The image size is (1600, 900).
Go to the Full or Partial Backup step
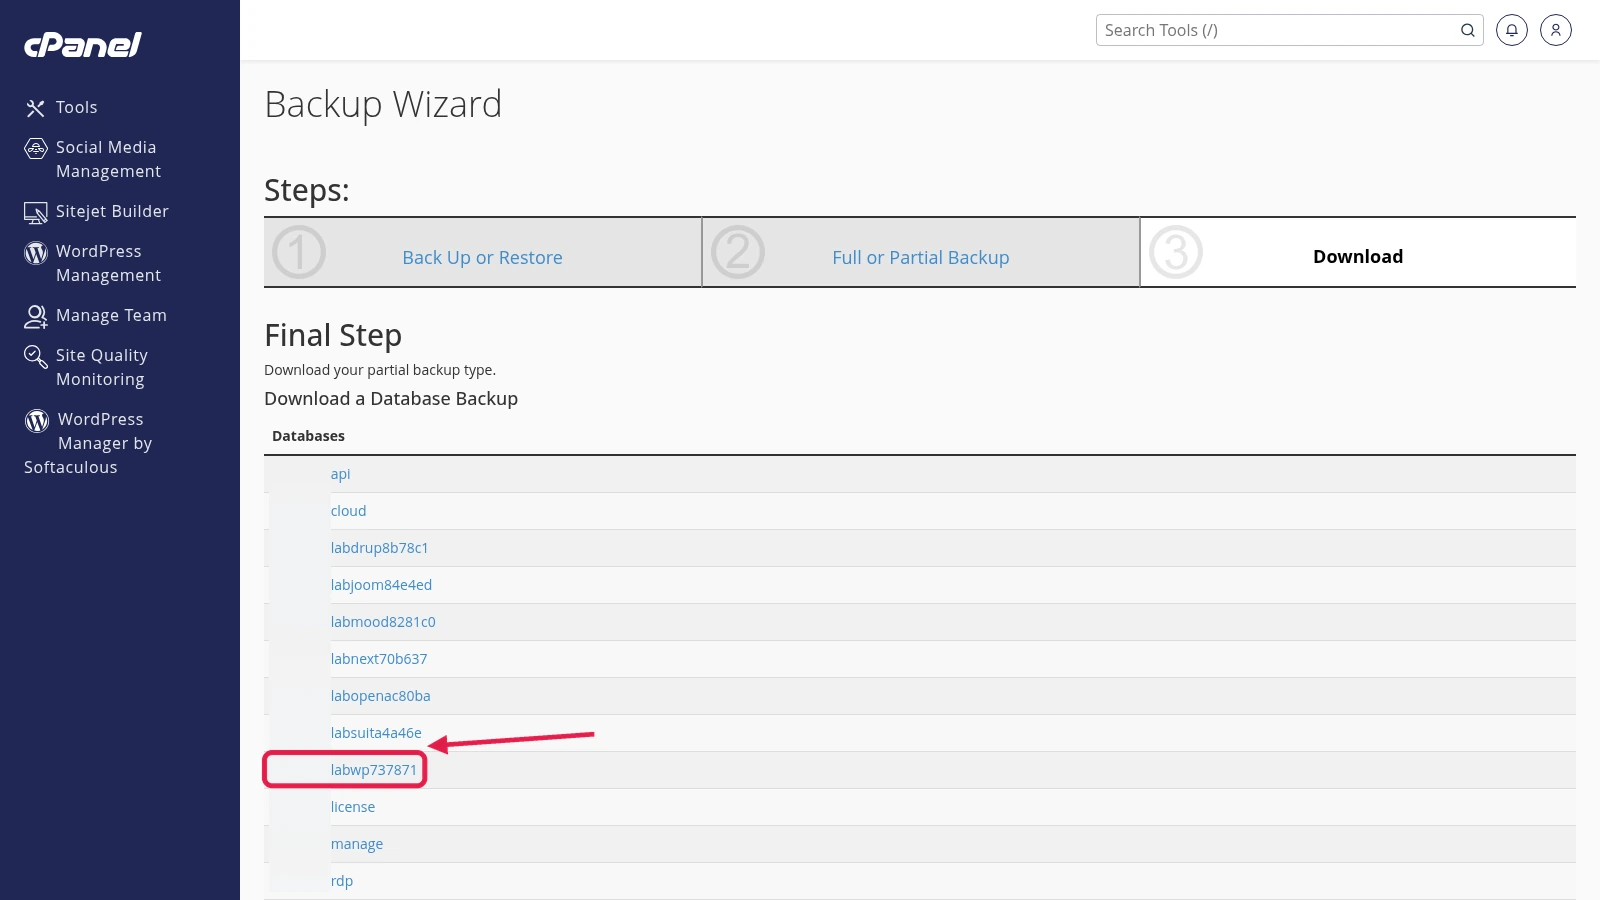point(921,257)
